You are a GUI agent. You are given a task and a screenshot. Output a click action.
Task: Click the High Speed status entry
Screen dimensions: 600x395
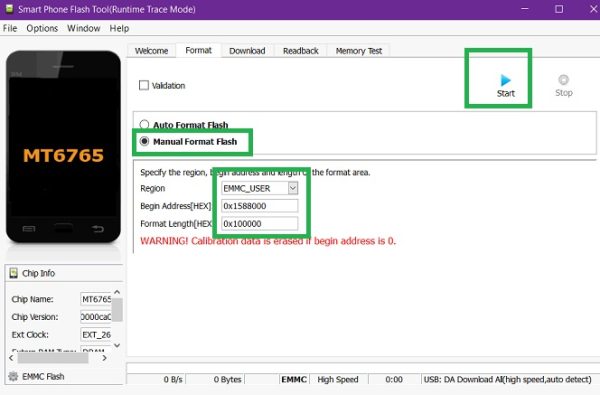338,379
